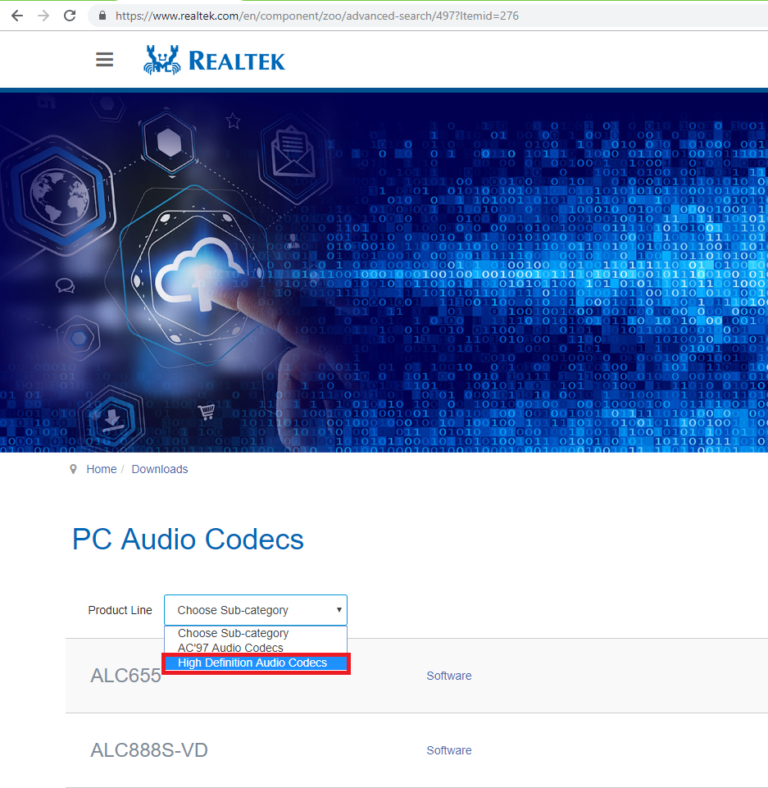Select High Definition Audio Codecs option
The width and height of the screenshot is (768, 788).
pos(256,663)
